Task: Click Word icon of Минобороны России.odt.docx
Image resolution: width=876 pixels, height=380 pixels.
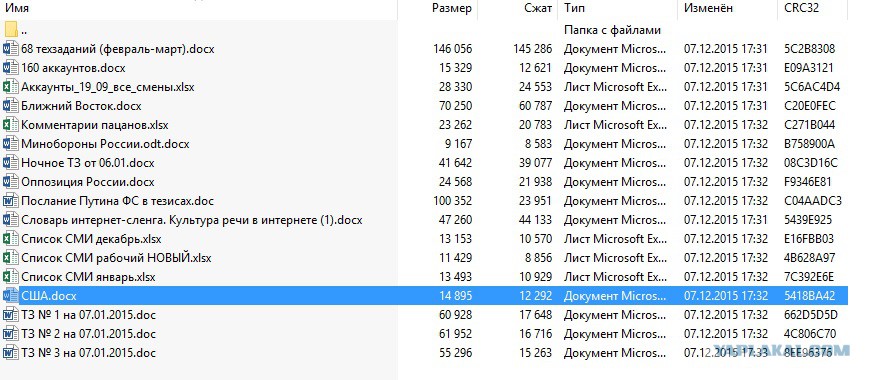Action: click(11, 144)
